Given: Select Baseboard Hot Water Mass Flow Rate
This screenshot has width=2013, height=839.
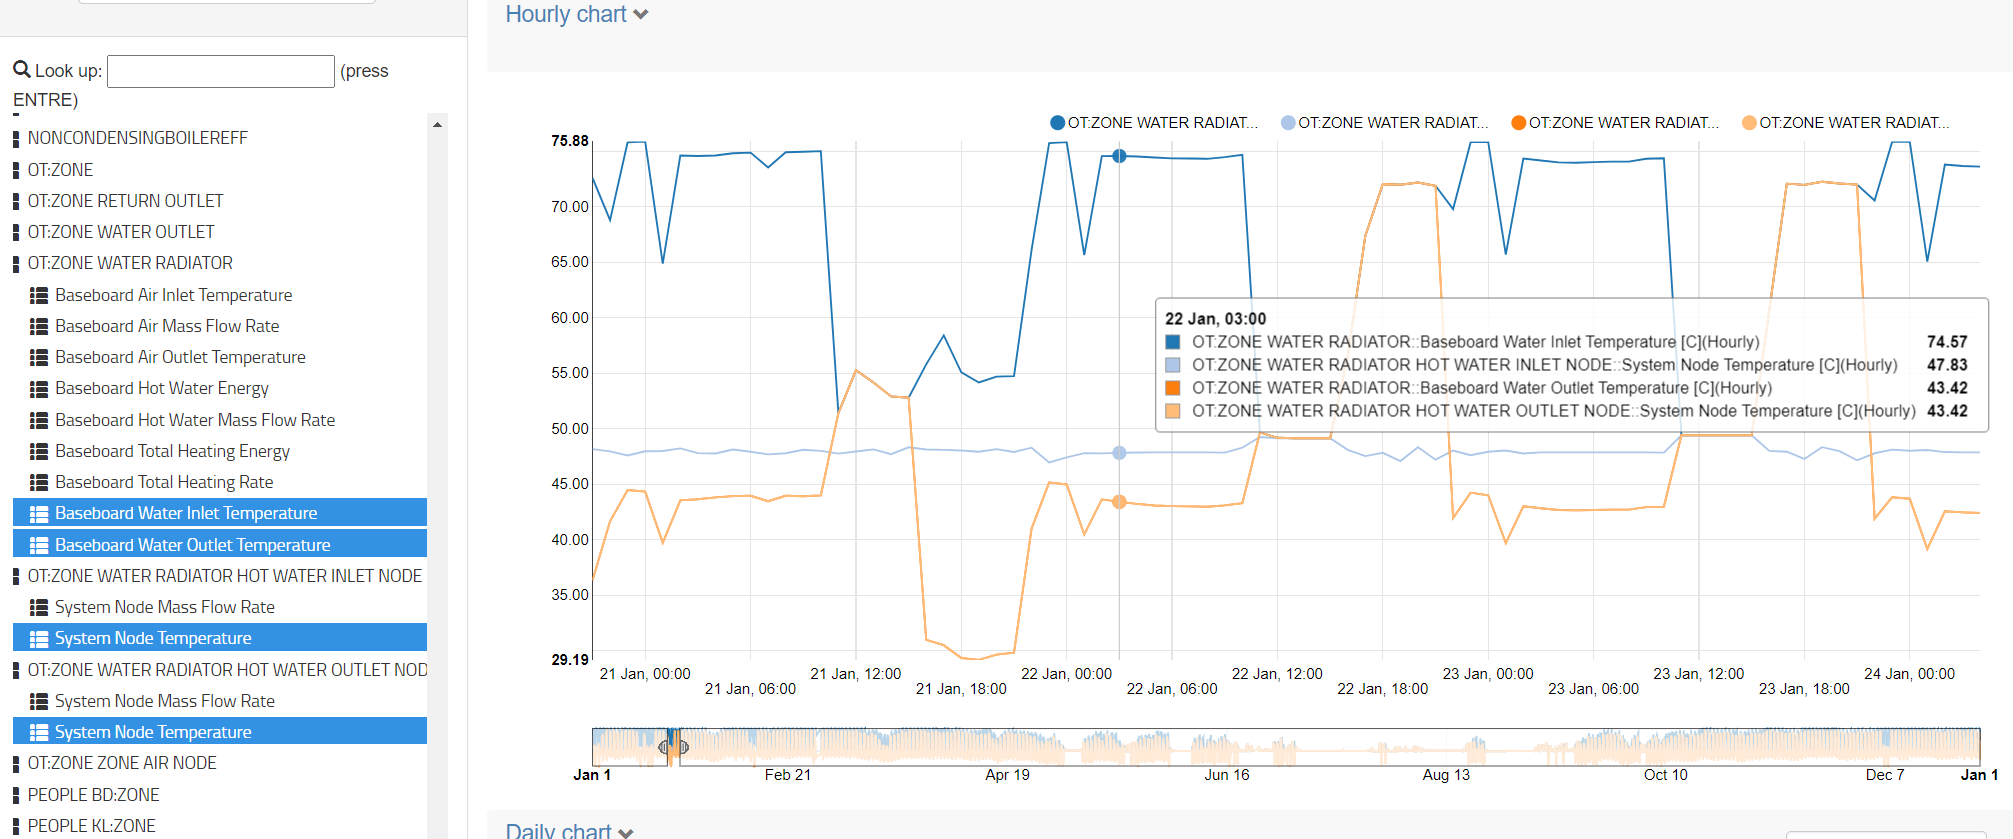Looking at the screenshot, I should (x=195, y=420).
